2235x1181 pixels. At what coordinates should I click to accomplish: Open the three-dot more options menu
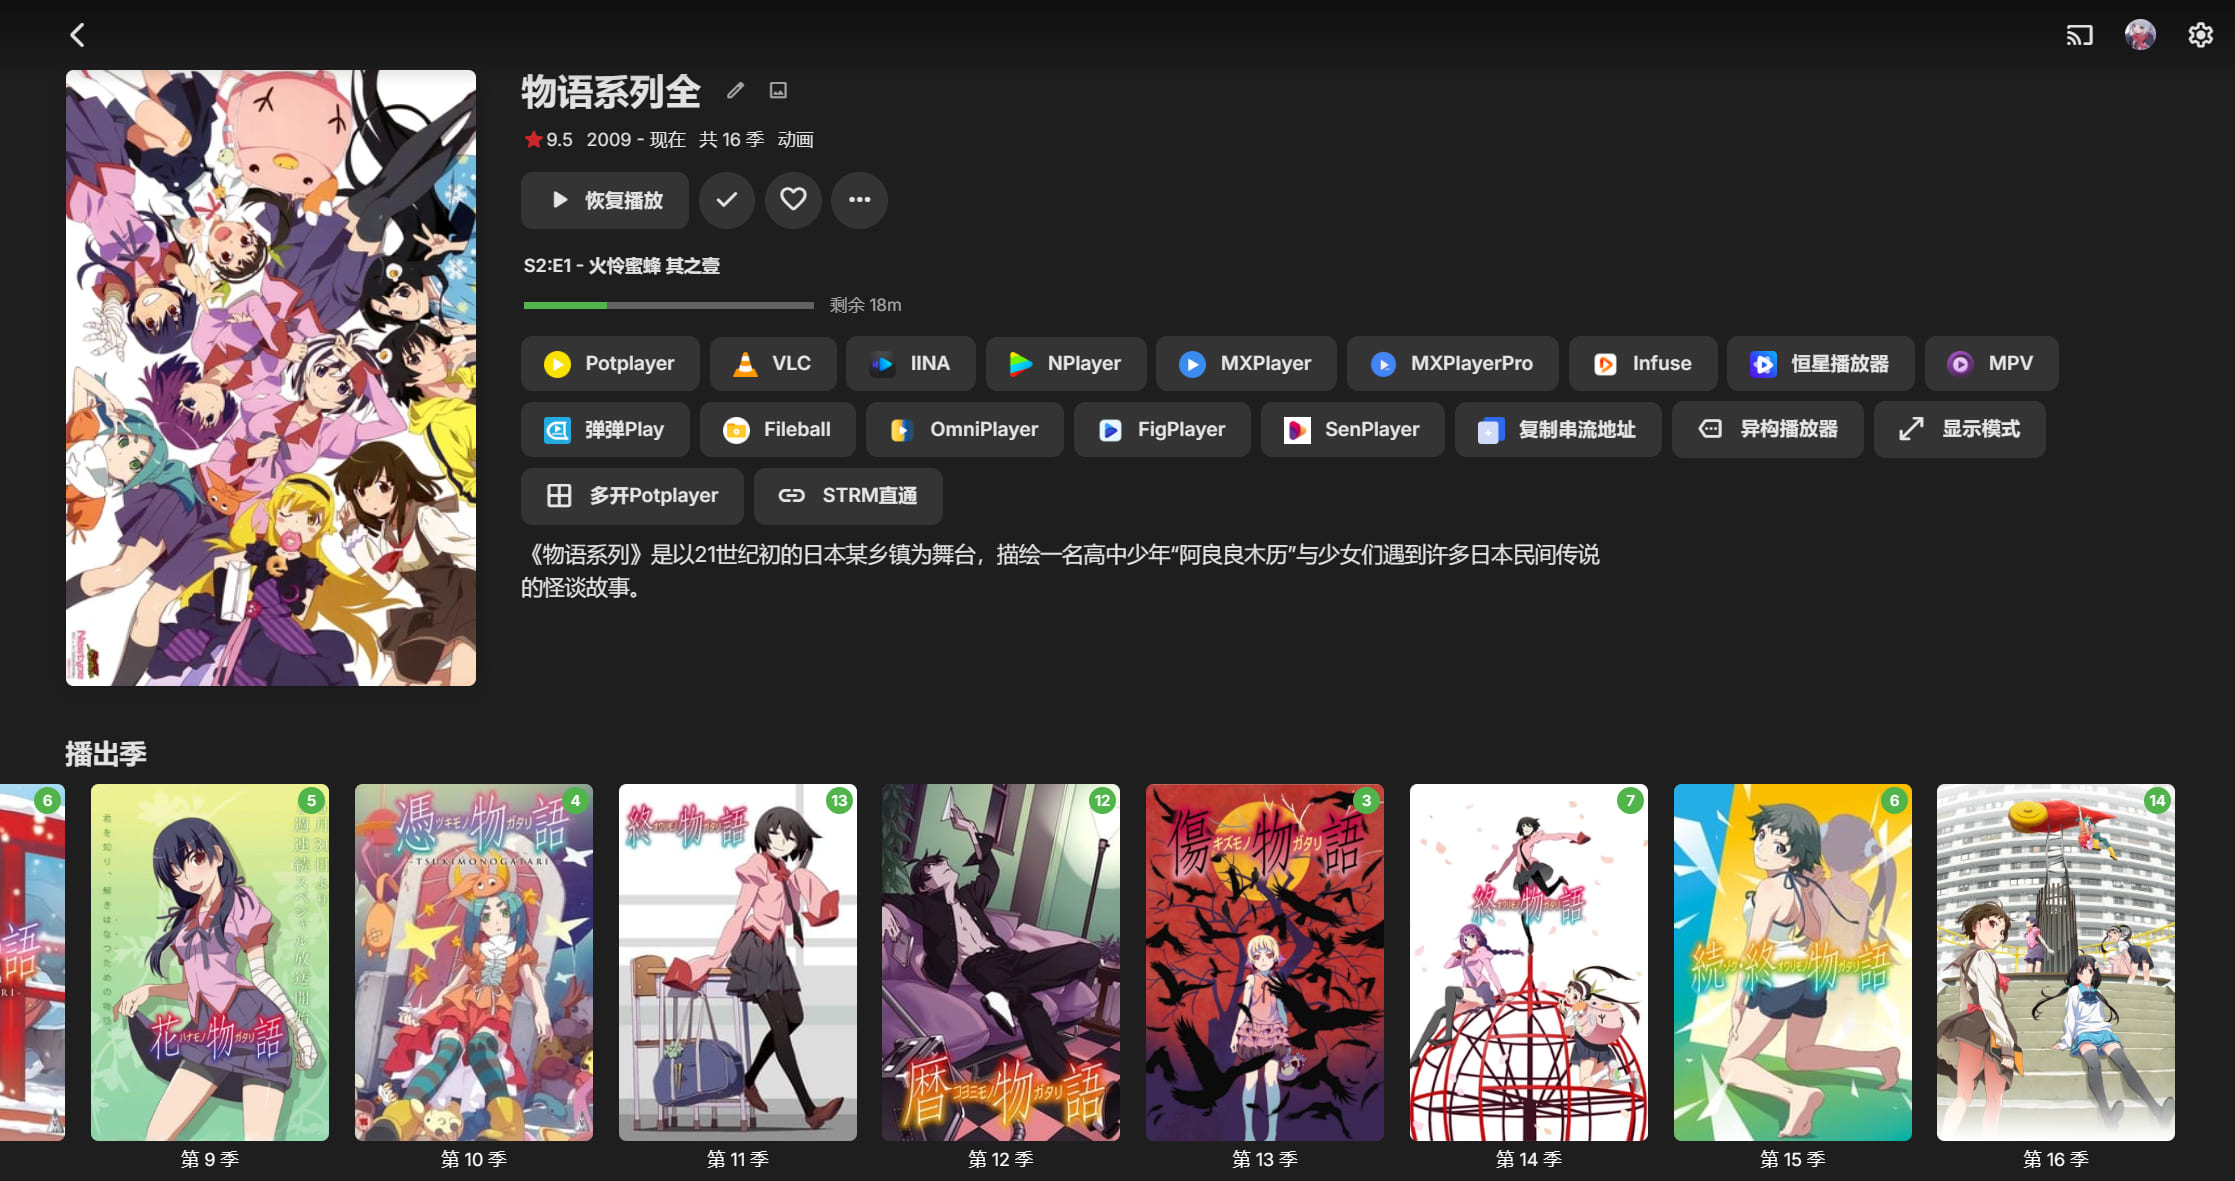859,200
